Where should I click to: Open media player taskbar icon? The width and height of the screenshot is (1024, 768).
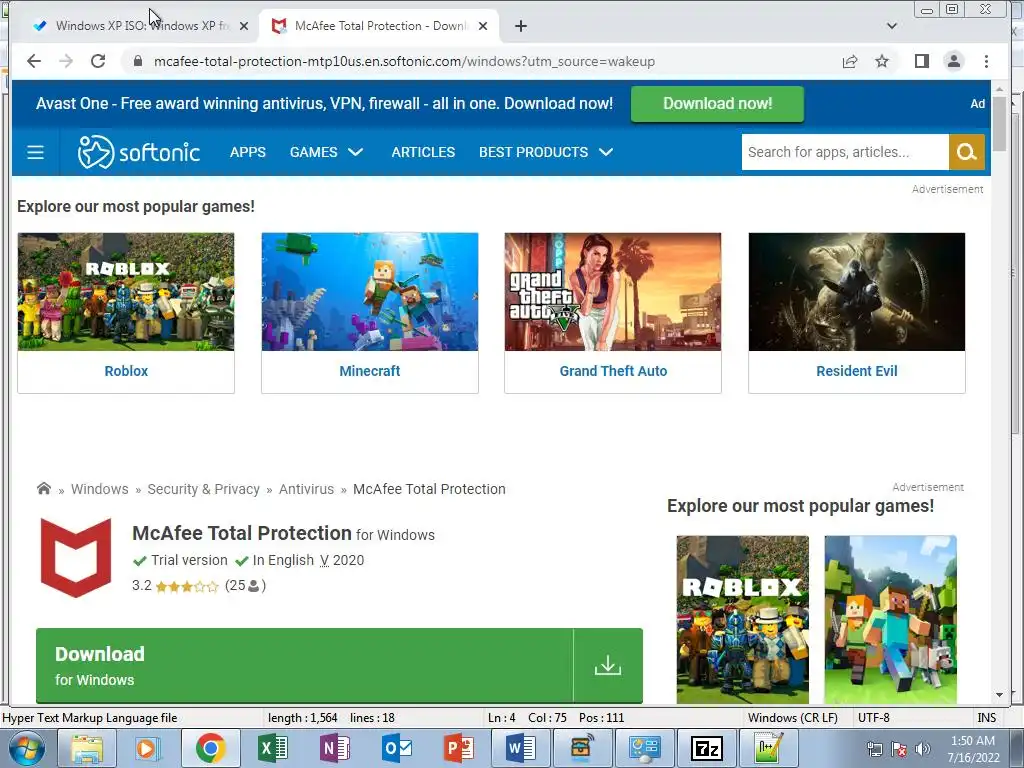pyautogui.click(x=148, y=749)
